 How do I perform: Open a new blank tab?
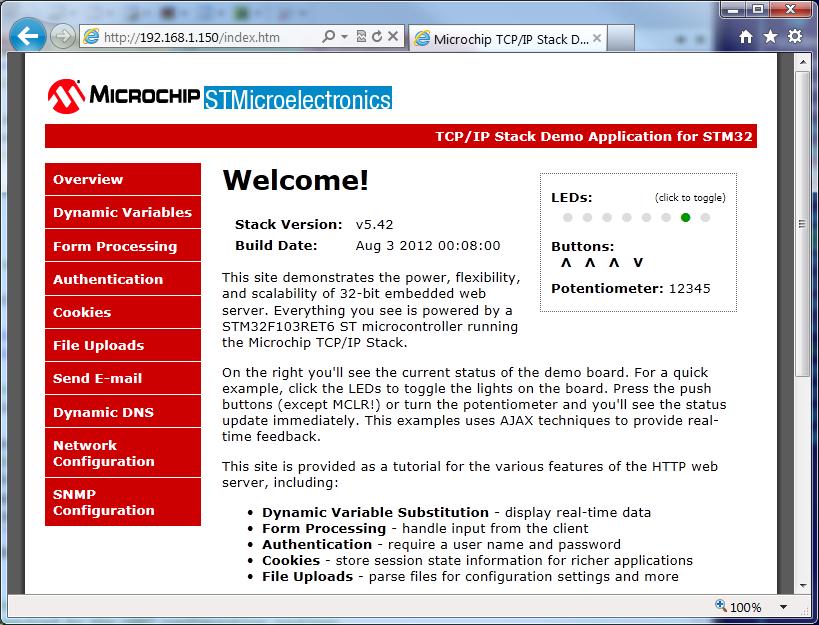tap(621, 39)
